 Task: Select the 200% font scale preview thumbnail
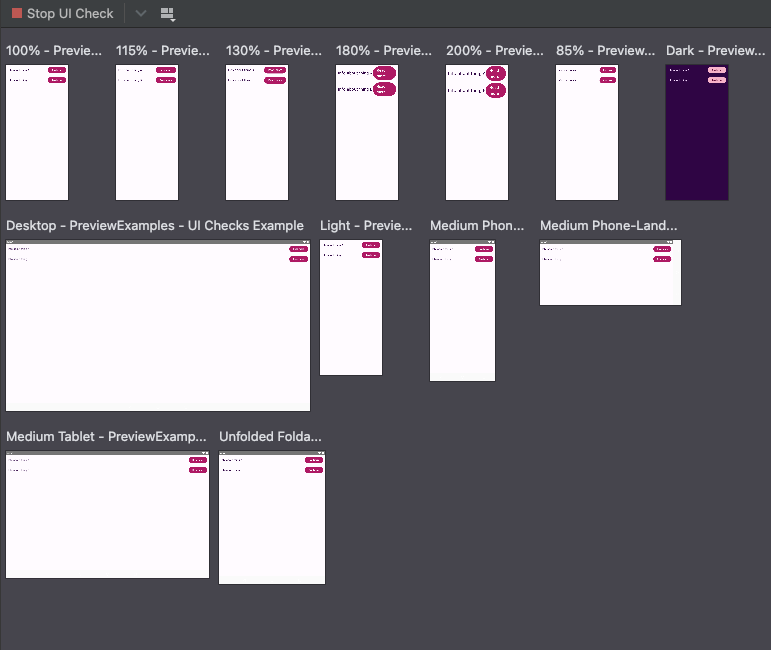click(477, 132)
